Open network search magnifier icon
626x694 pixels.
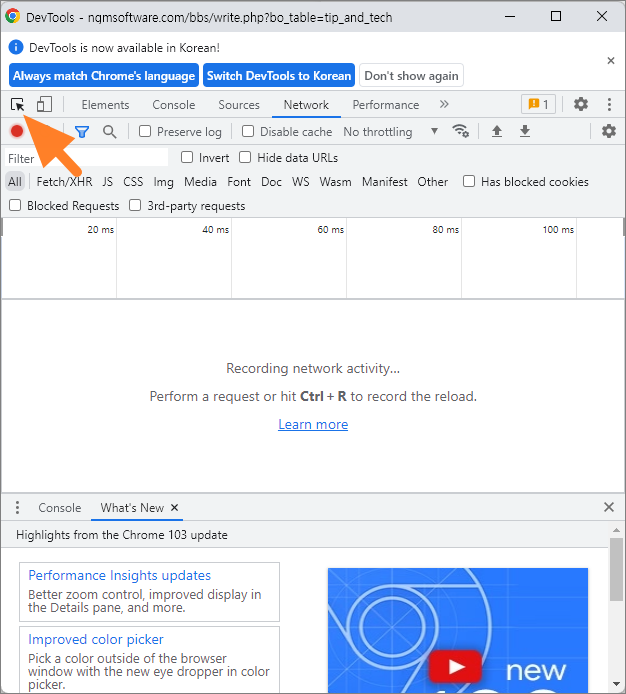(x=109, y=132)
